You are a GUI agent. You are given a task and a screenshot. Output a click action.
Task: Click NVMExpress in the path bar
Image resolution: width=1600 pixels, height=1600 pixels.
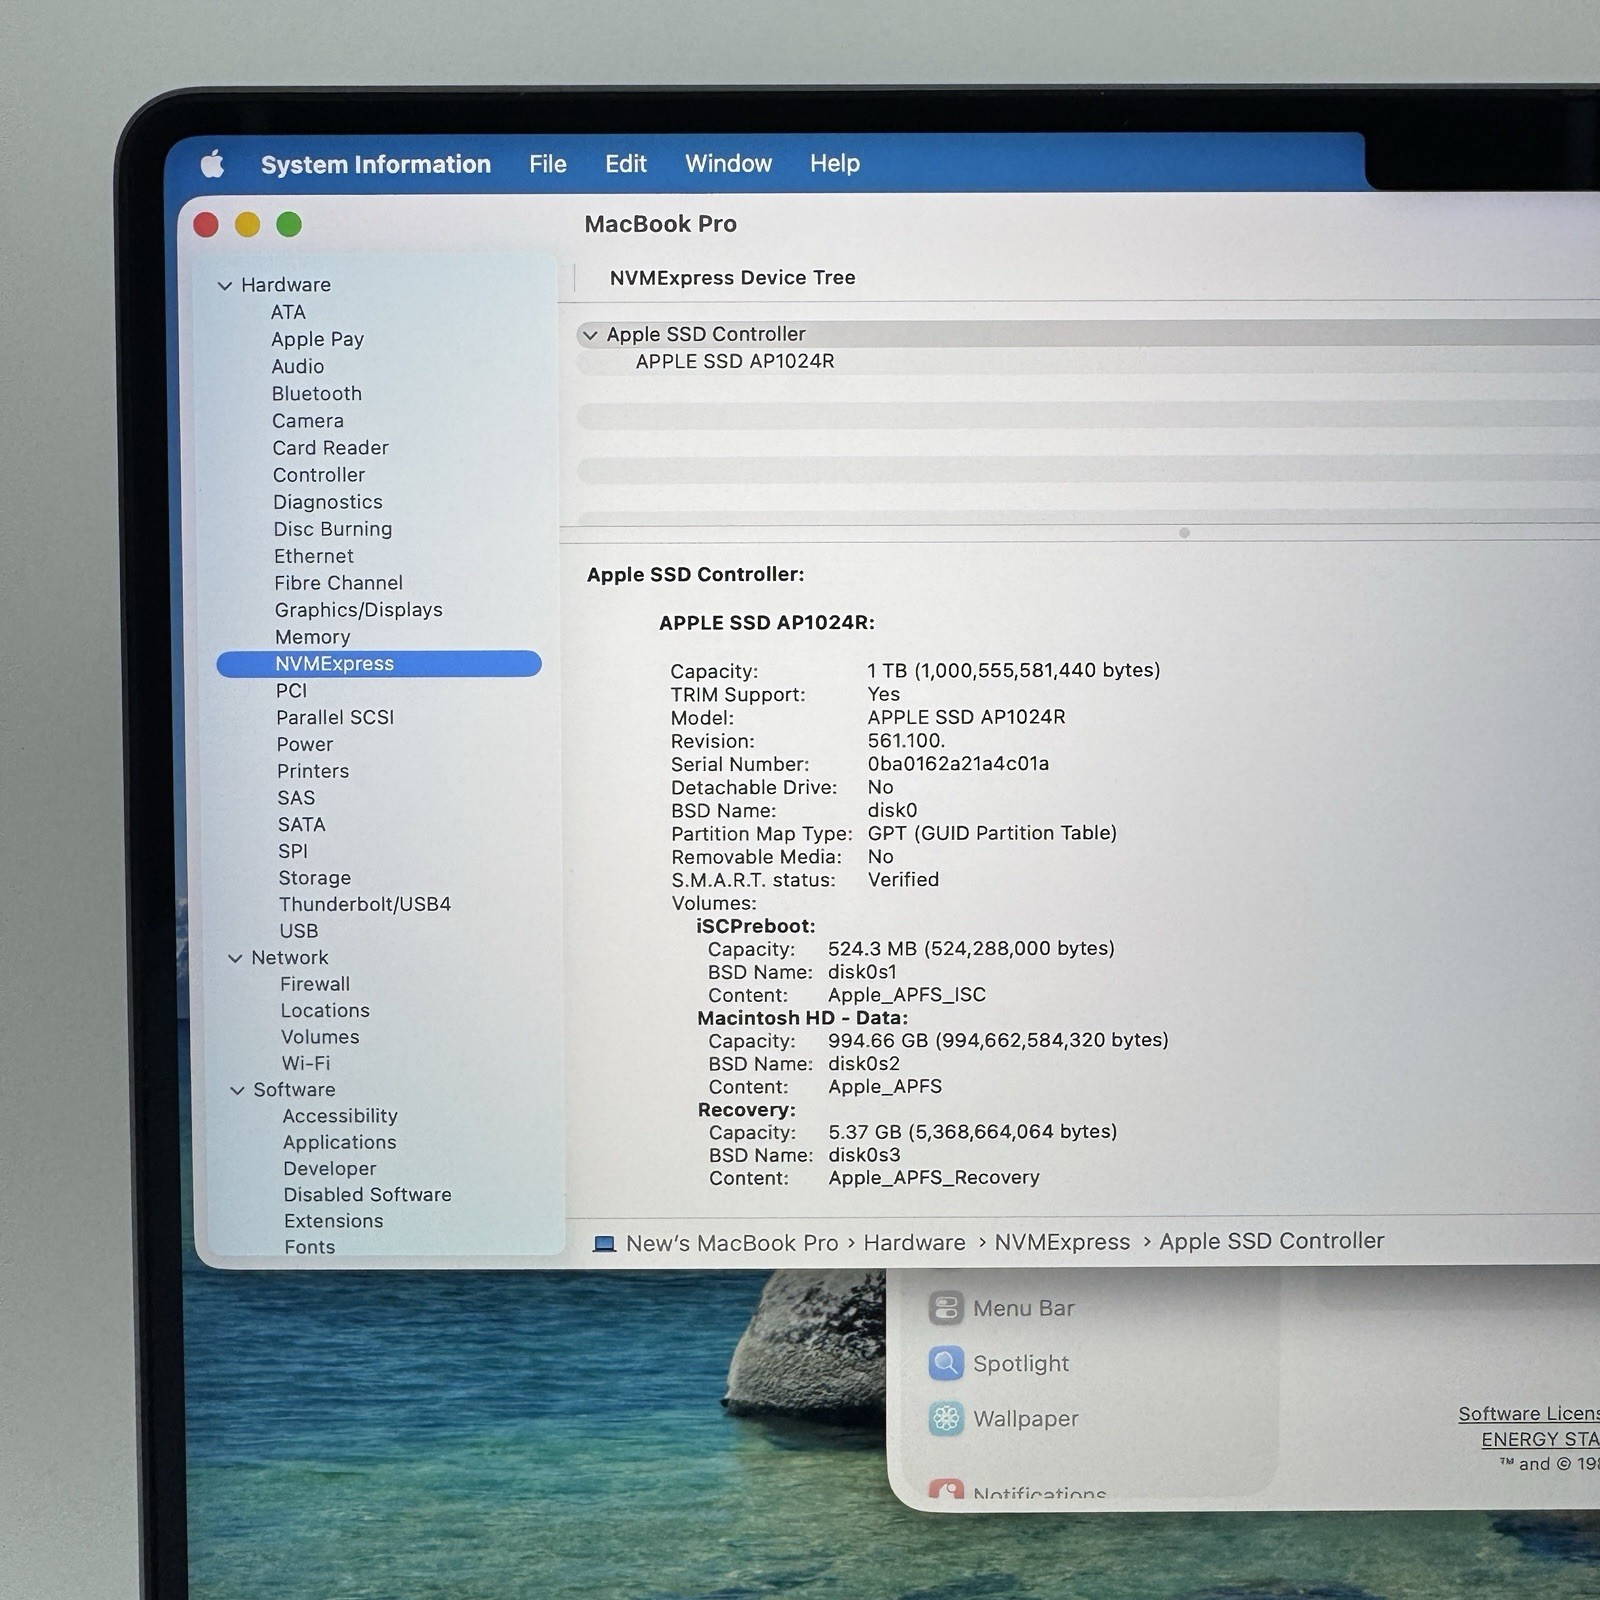(x=1062, y=1242)
